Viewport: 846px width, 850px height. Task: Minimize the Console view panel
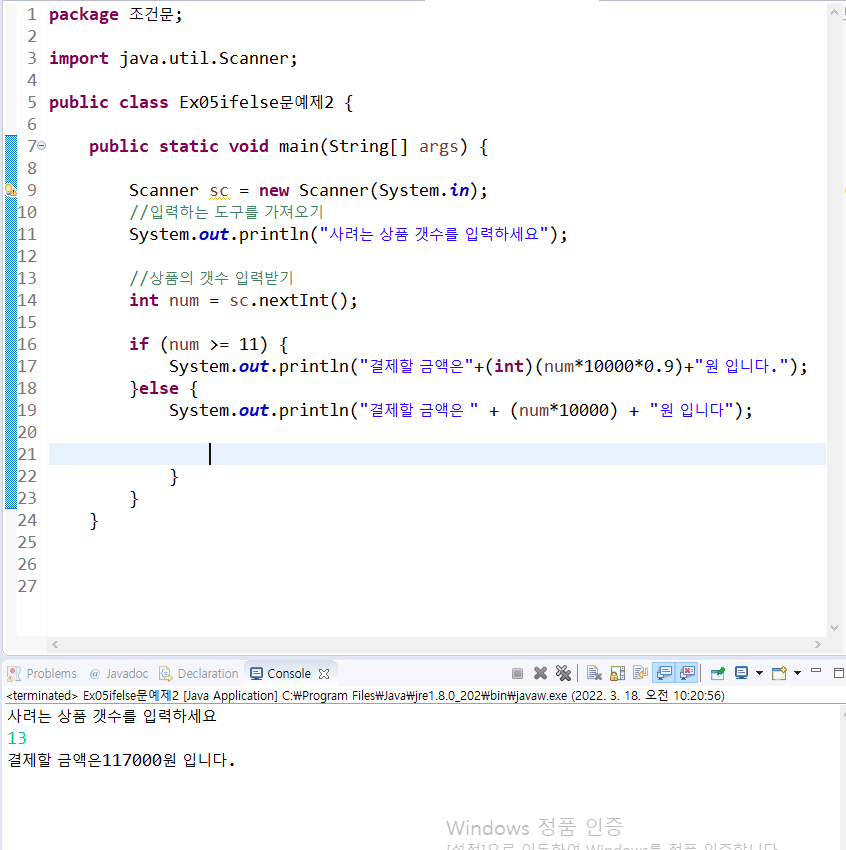pos(816,672)
